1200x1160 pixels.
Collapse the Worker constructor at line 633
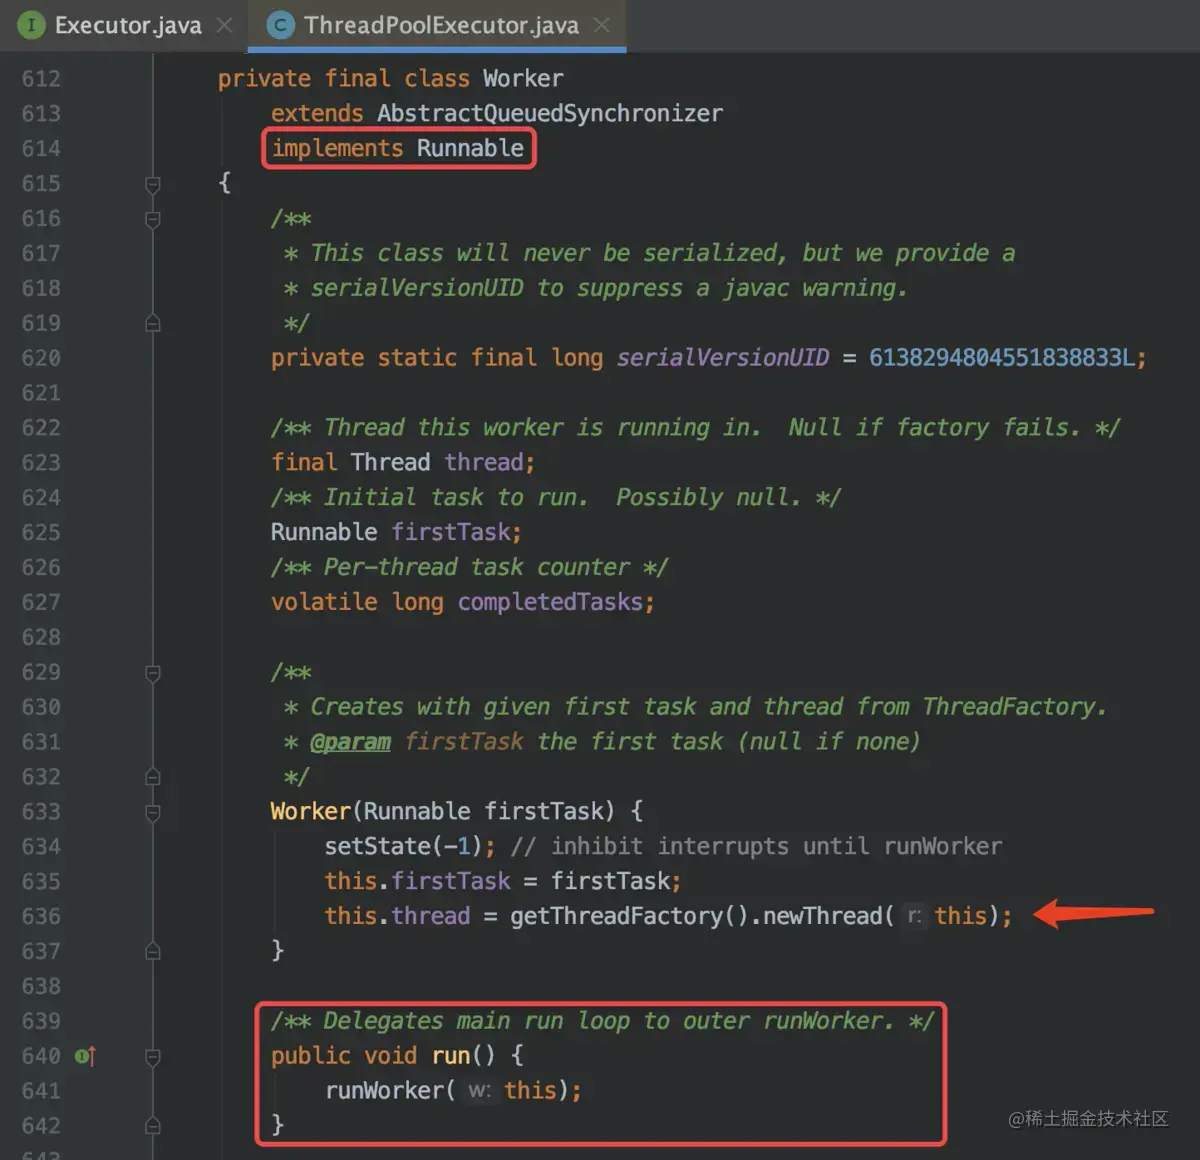153,812
